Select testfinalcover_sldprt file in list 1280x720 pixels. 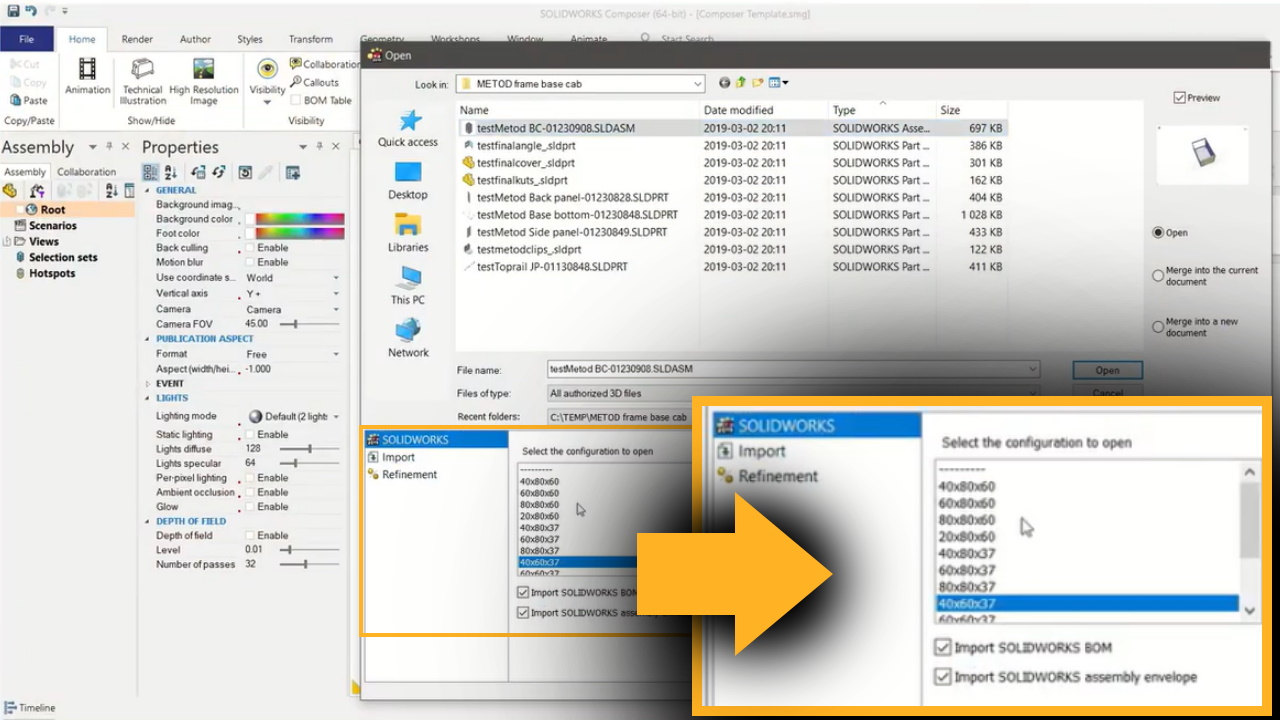(526, 163)
